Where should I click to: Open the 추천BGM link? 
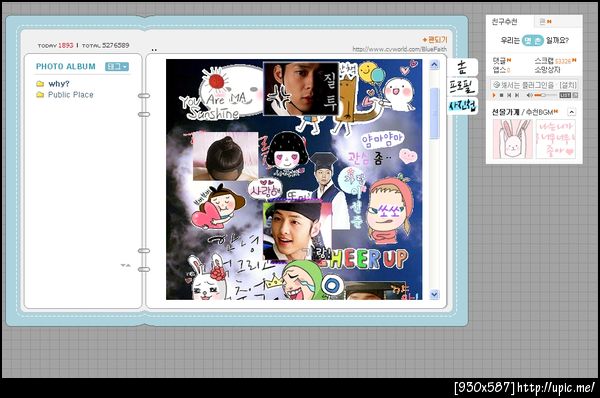[x=540, y=112]
